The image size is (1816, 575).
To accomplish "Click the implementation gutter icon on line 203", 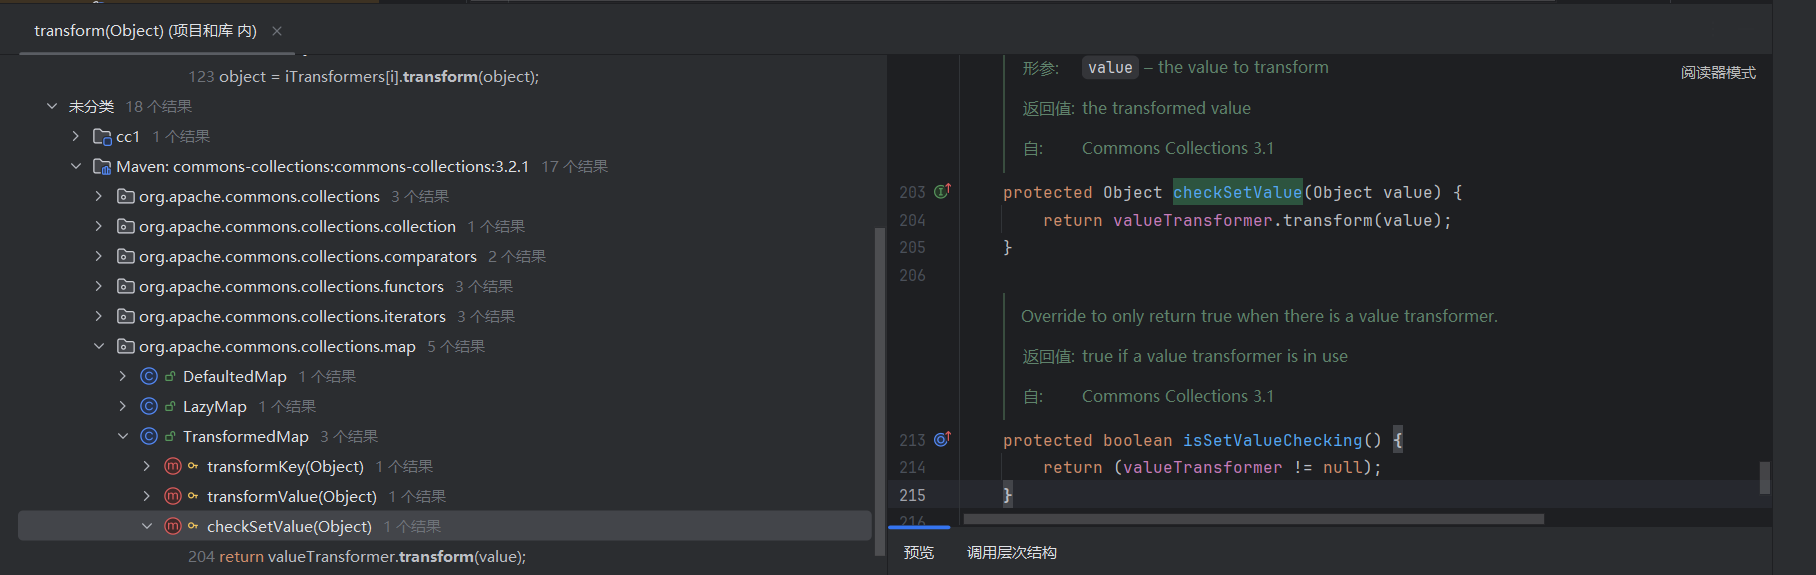I will 942,191.
